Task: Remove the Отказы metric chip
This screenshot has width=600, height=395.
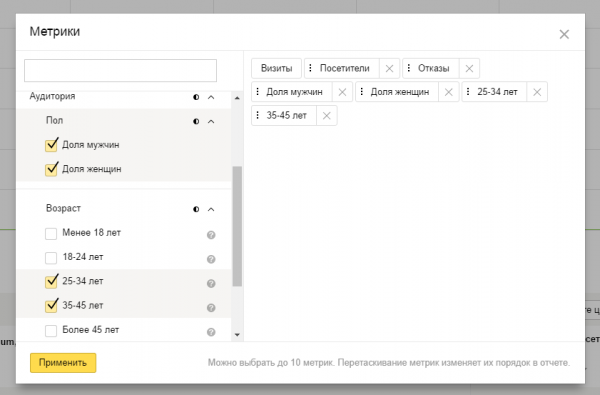Action: [469, 69]
